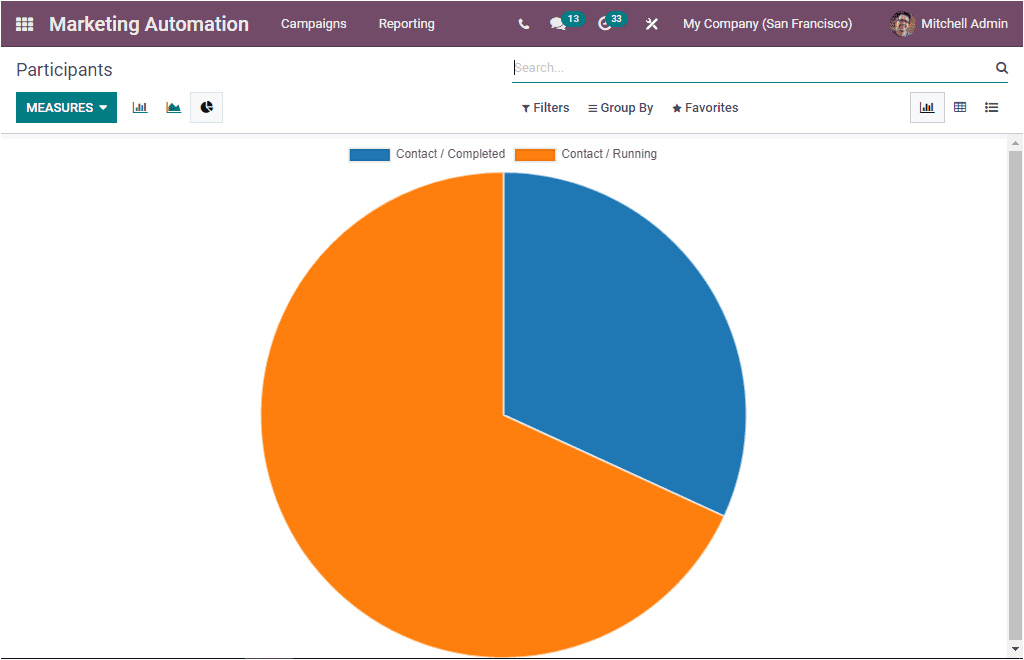Open the Measures dropdown
1024x660 pixels.
[x=66, y=106]
